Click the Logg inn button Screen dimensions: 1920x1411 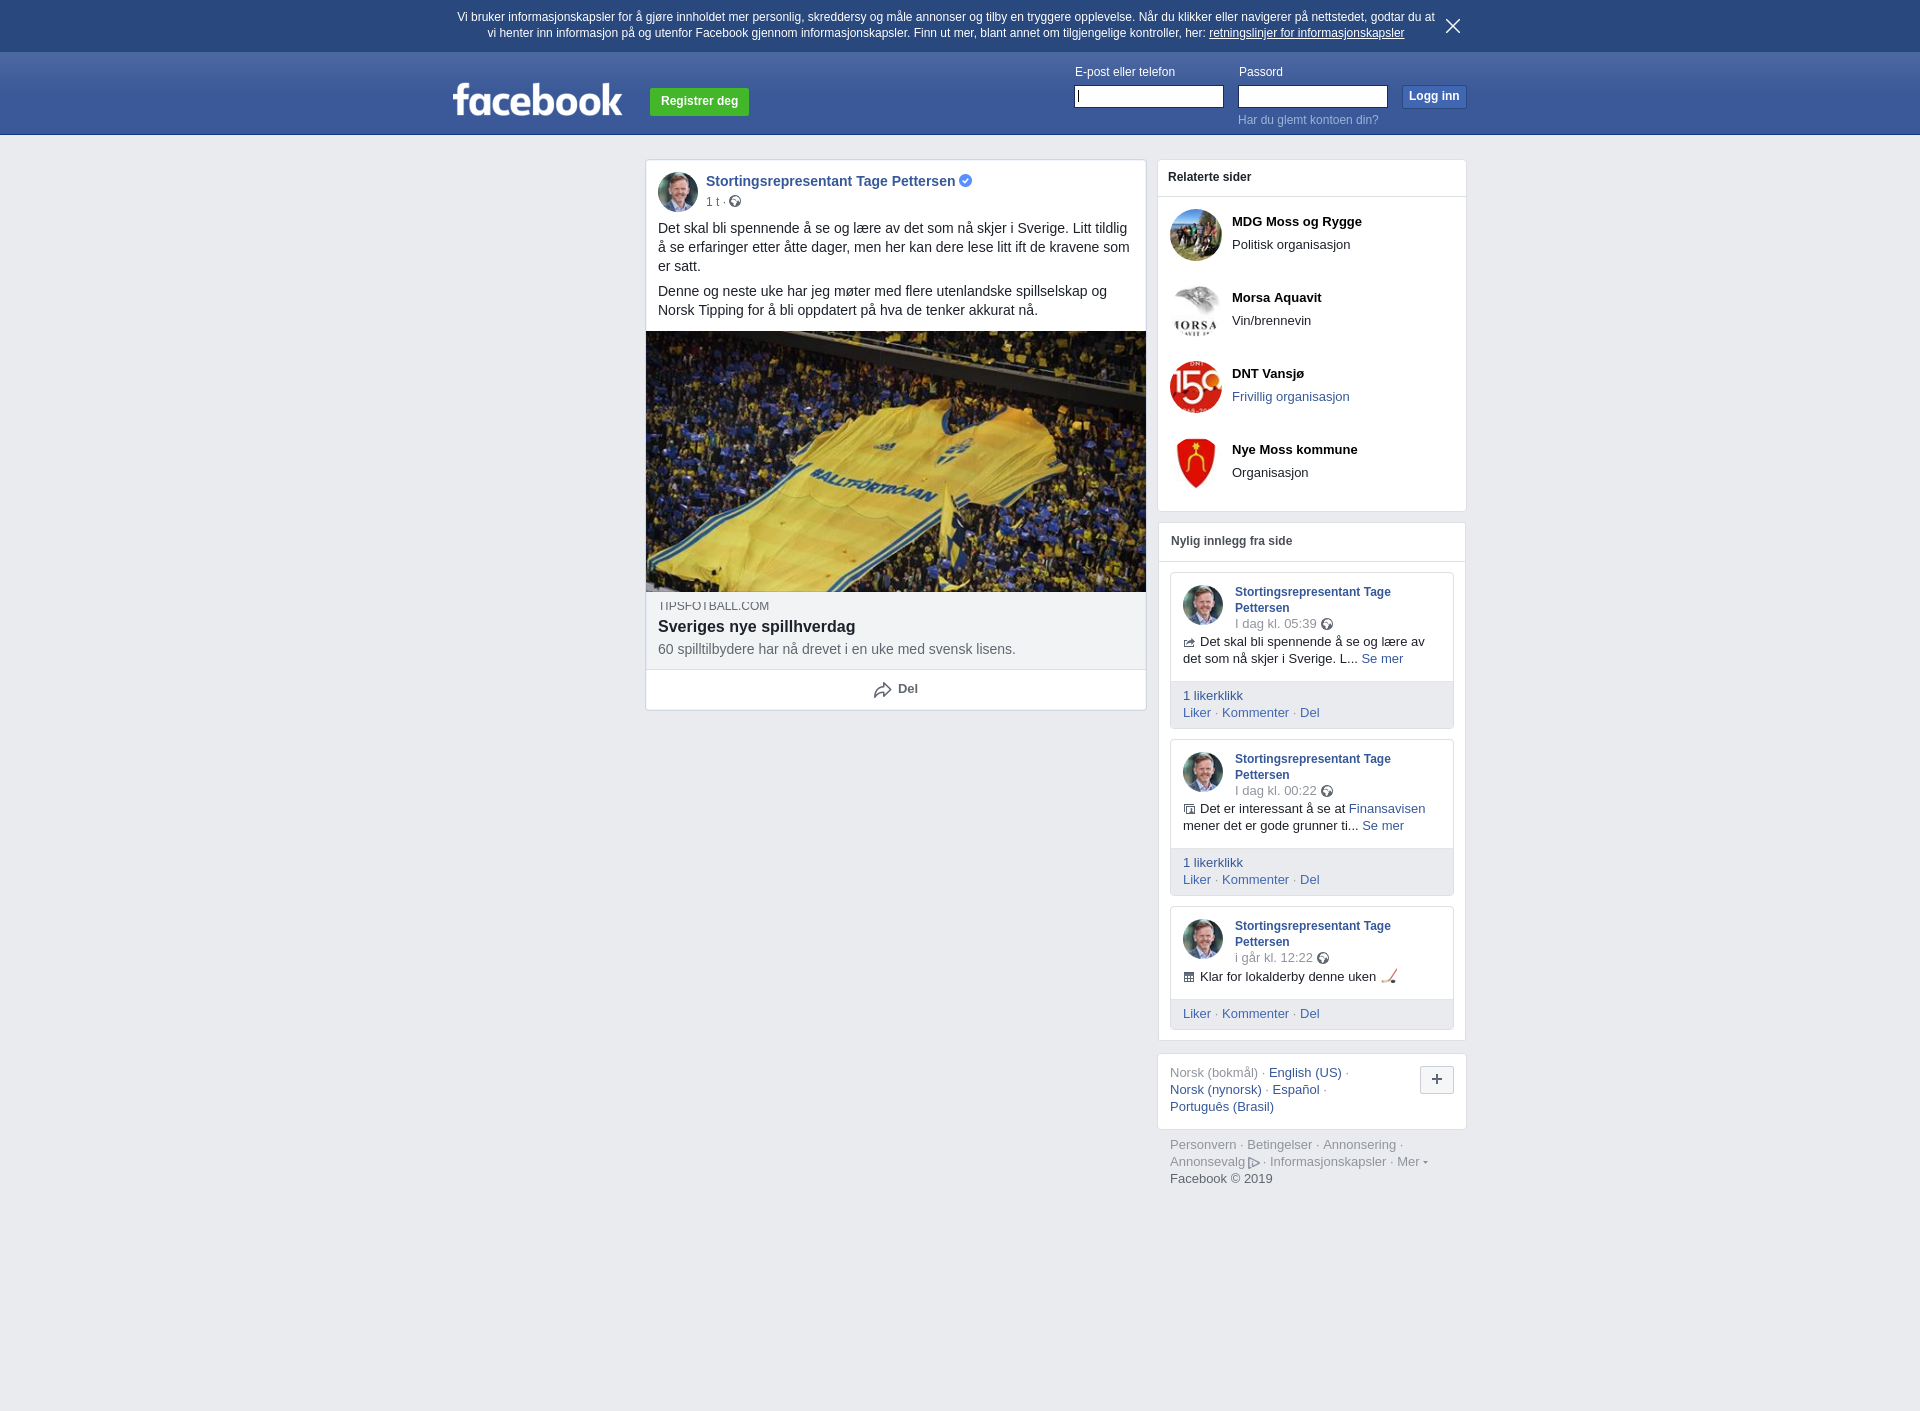point(1434,97)
